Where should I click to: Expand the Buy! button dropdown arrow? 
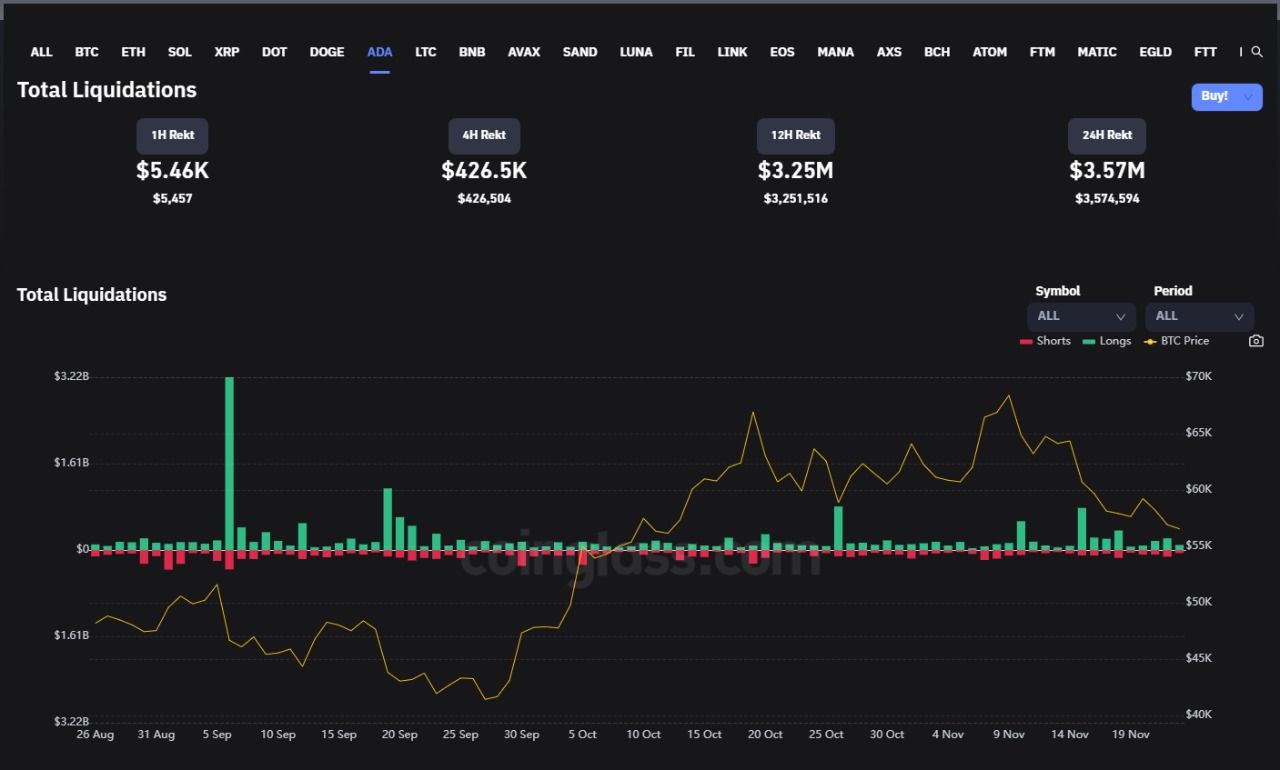click(1247, 97)
